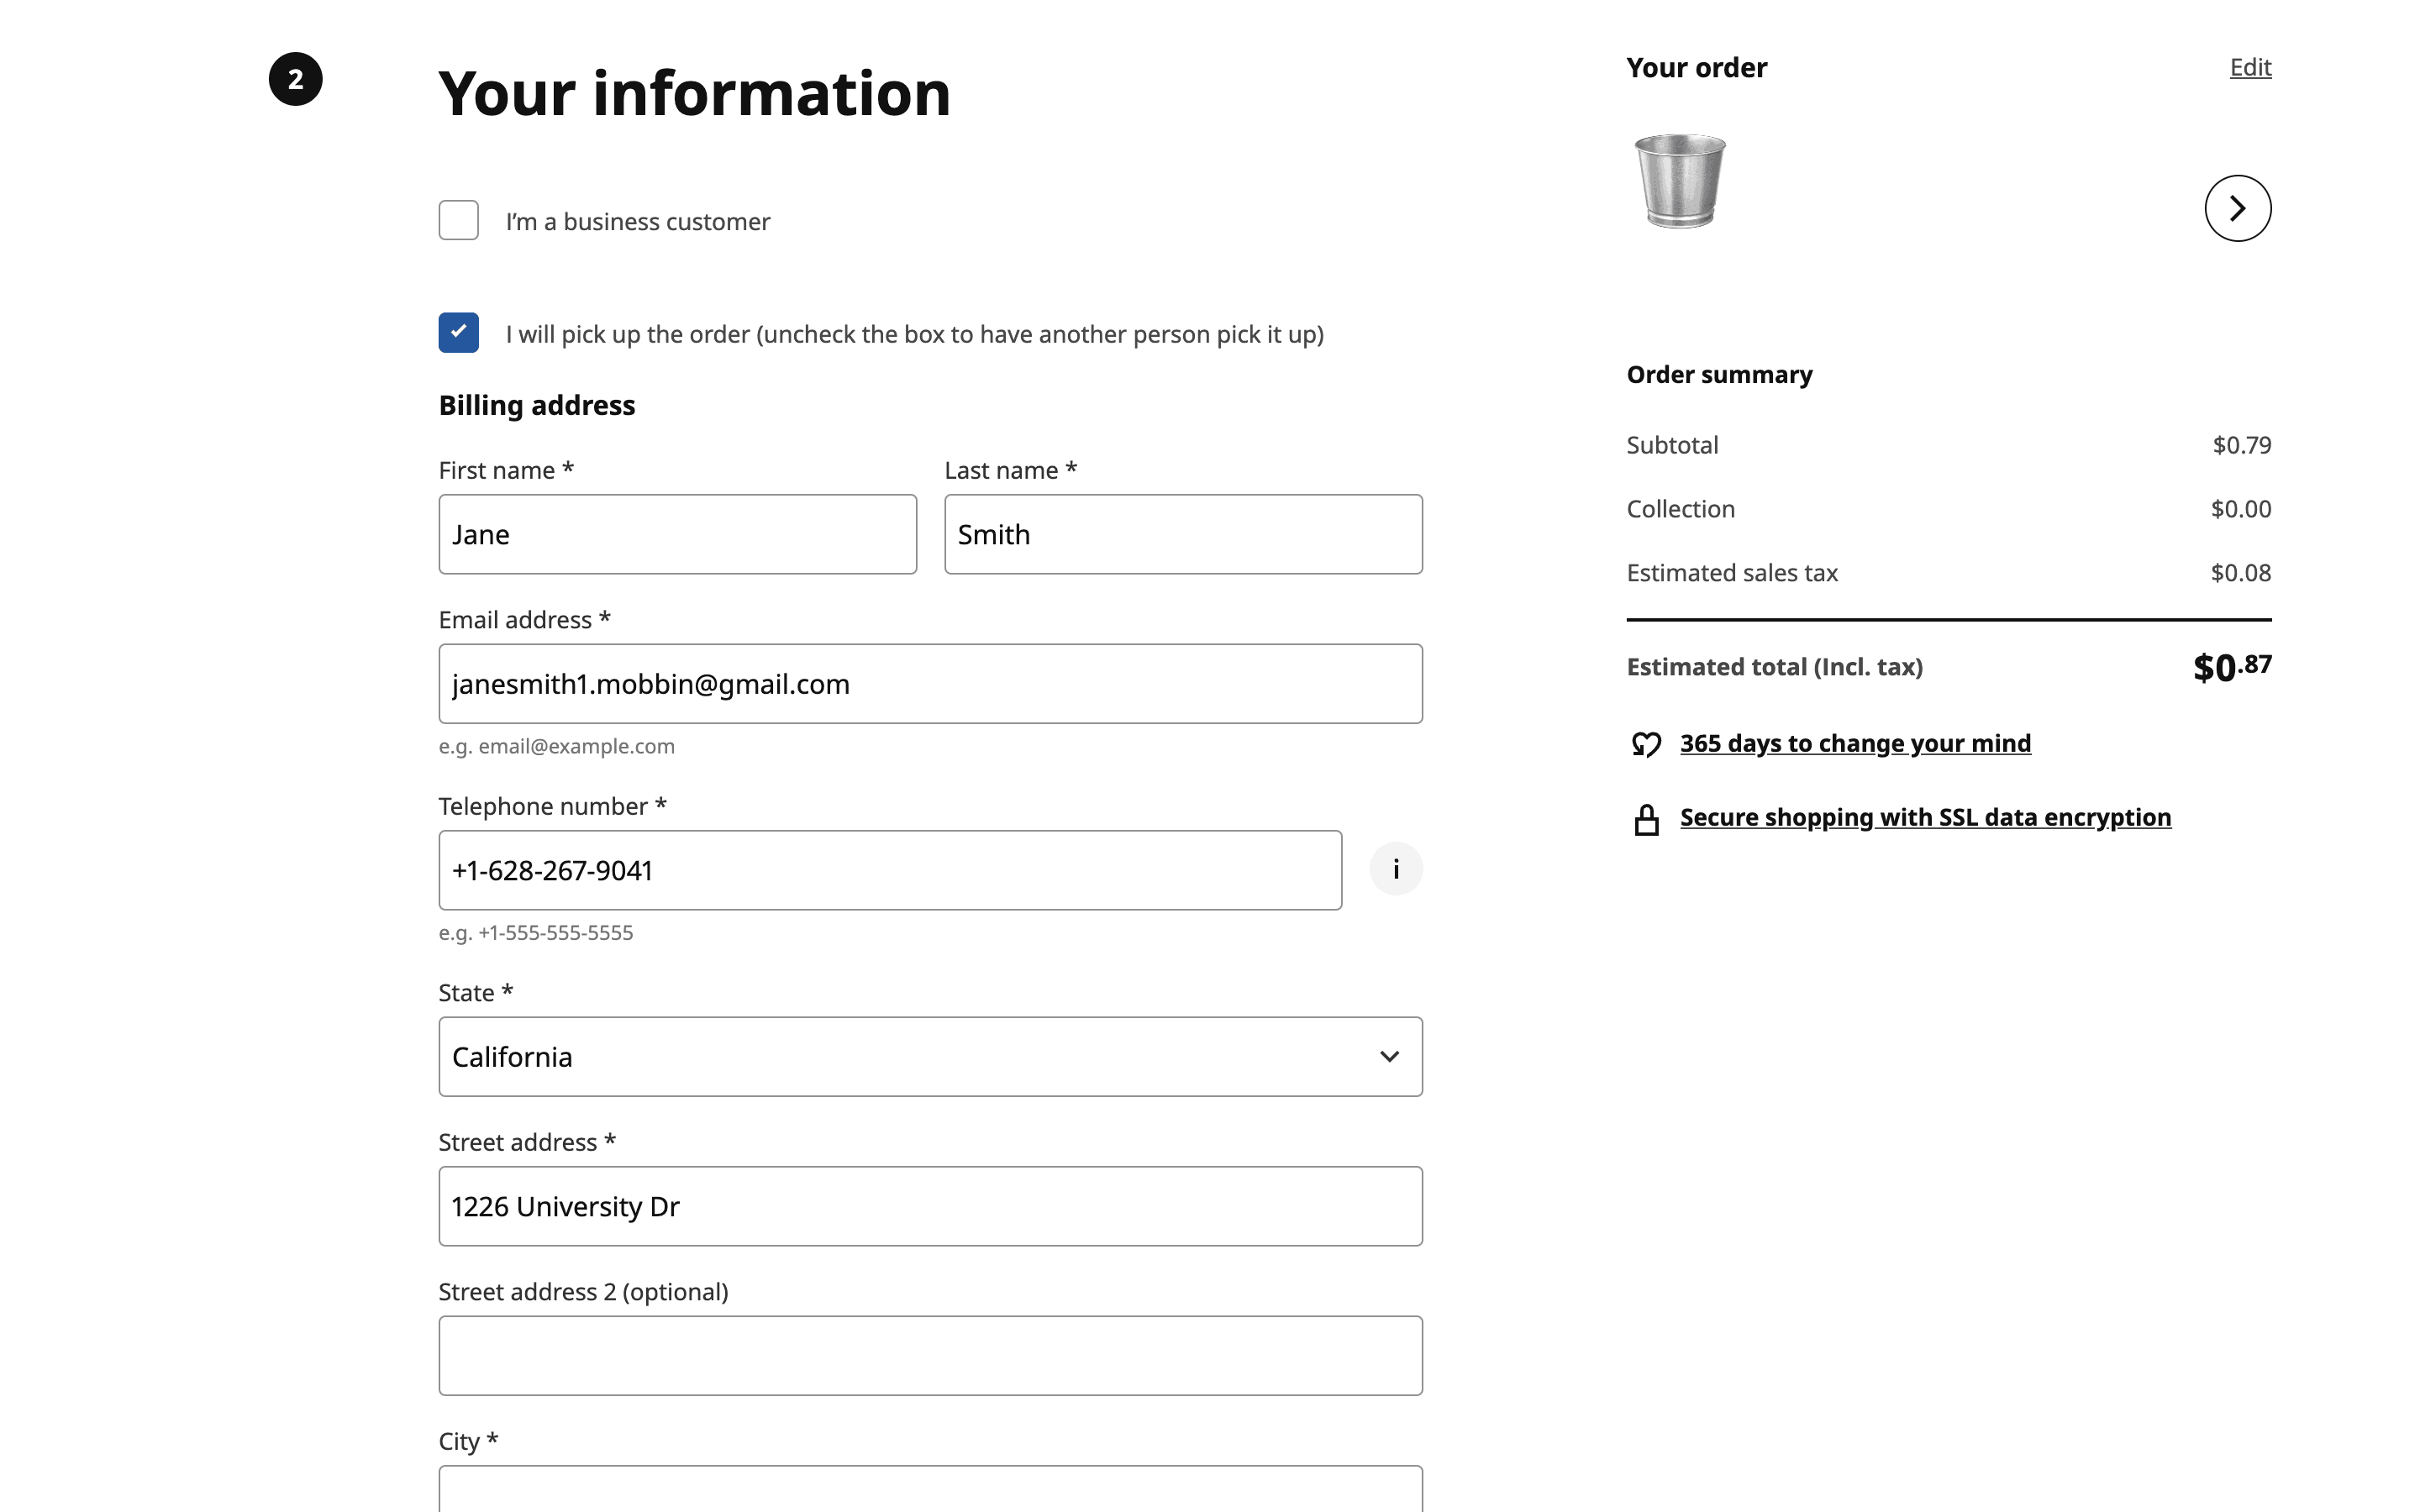Click the Street address field

coord(929,1206)
